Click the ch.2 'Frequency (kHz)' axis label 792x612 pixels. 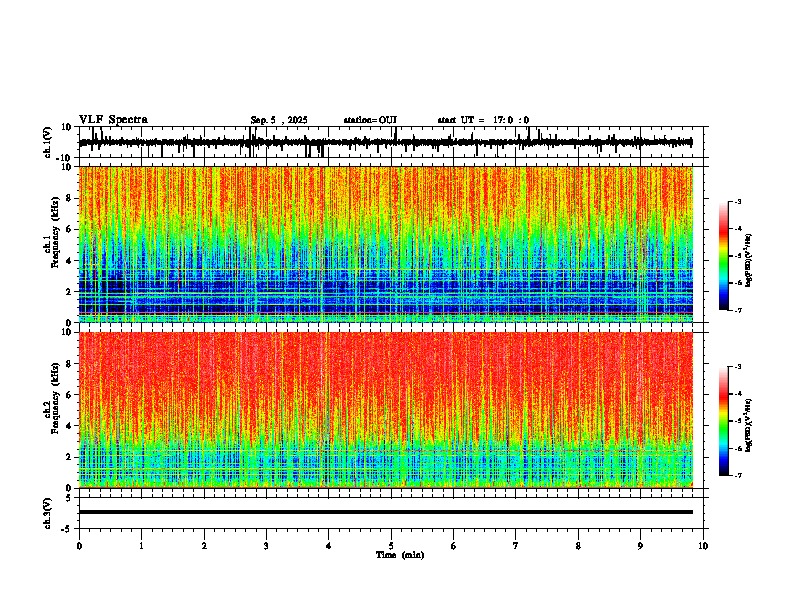(55, 398)
